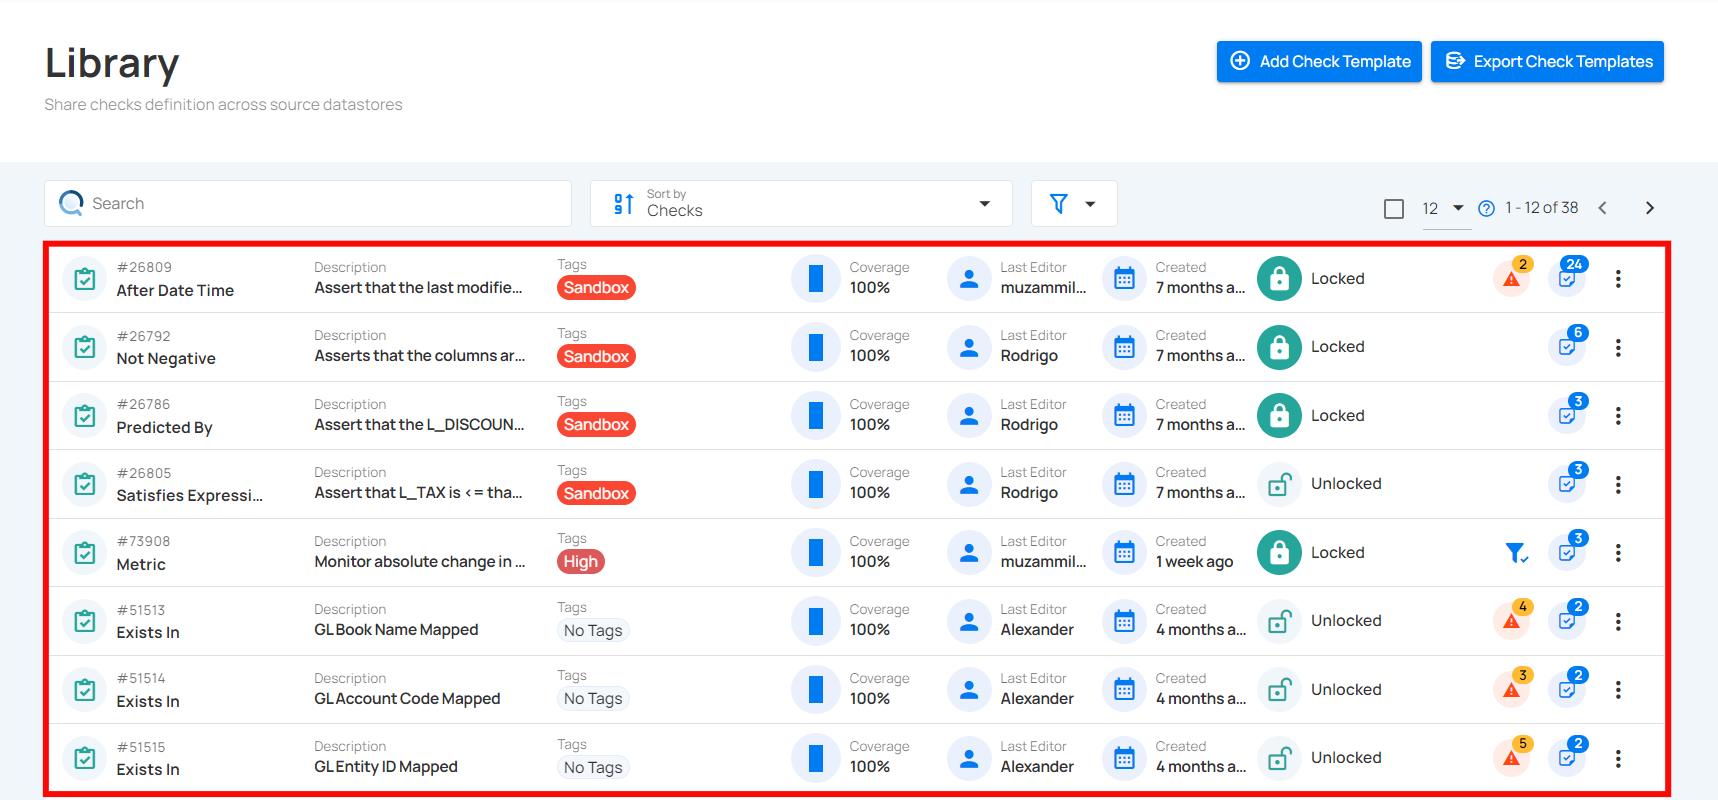
Task: Click the Sandbox tag on Not Negative
Action: 596,356
